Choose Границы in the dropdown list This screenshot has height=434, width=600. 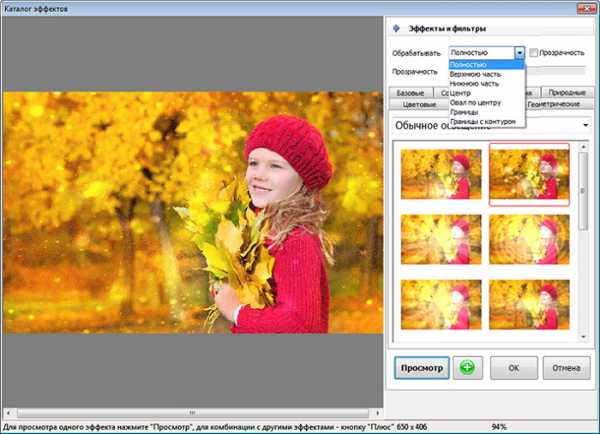click(486, 112)
